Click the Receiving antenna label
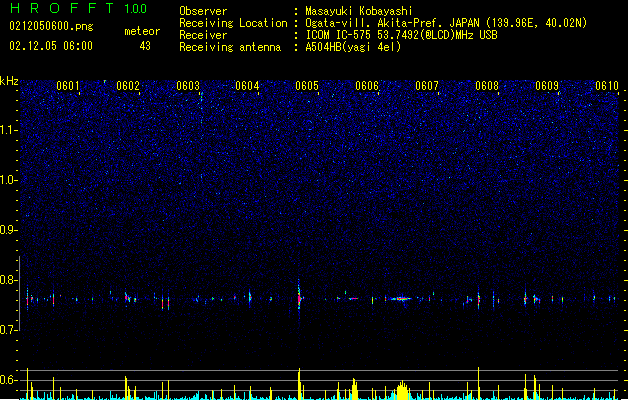Viewport: 629px width, 400px height. [x=230, y=47]
